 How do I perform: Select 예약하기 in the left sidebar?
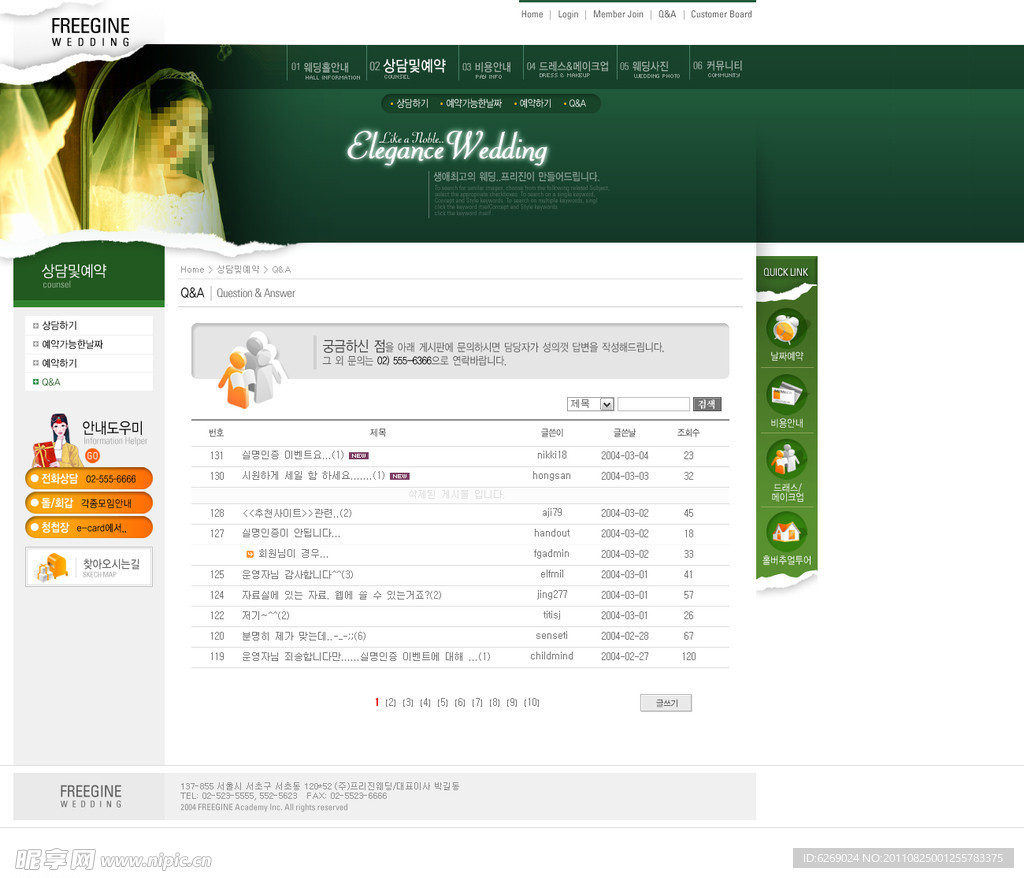coord(59,363)
